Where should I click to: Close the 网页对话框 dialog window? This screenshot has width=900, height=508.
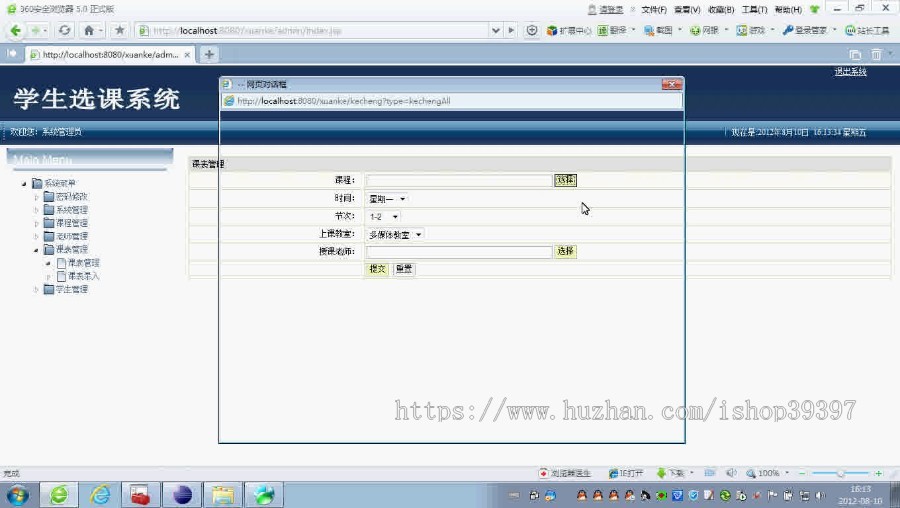672,84
